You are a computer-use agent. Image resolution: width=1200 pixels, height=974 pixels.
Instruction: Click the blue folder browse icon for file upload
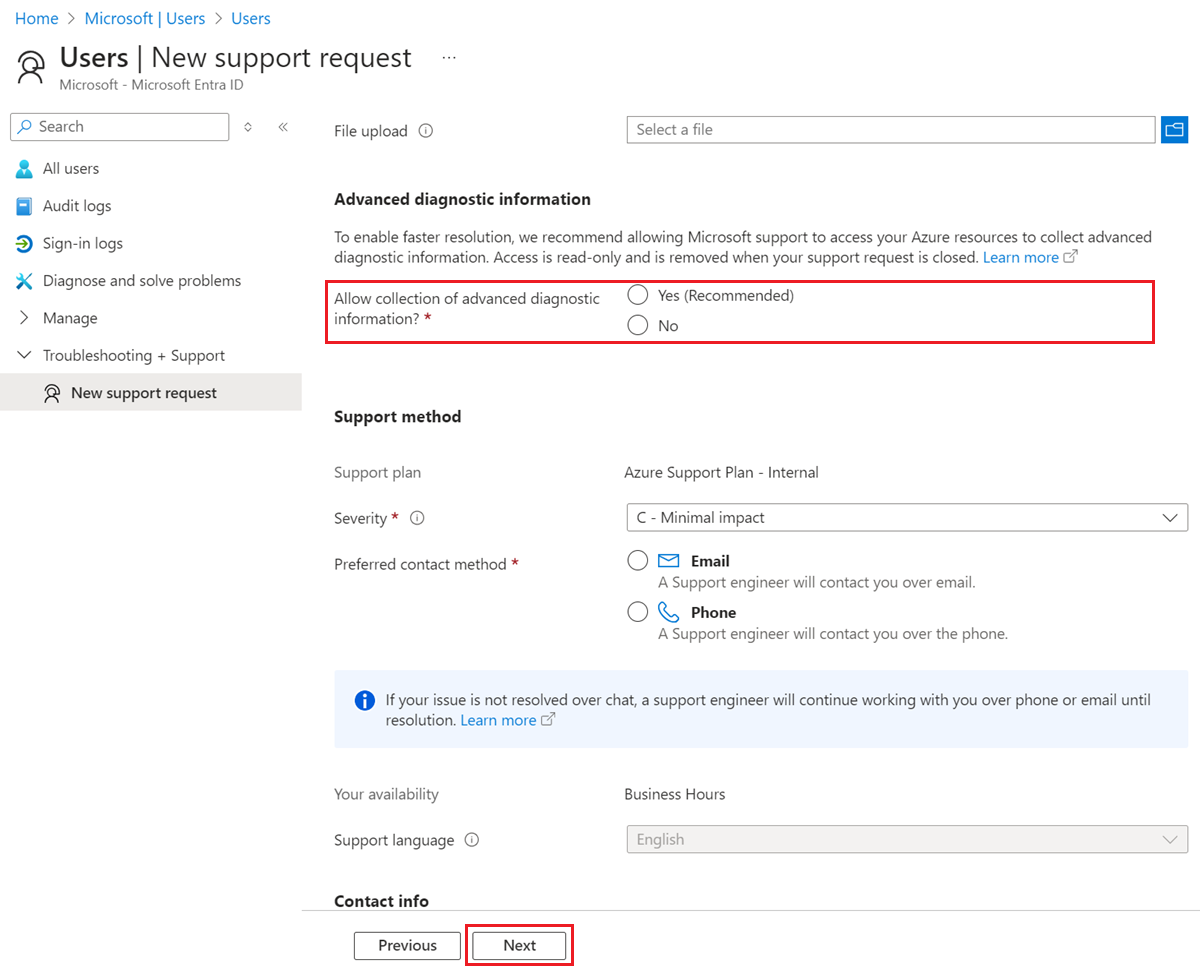[x=1175, y=129]
